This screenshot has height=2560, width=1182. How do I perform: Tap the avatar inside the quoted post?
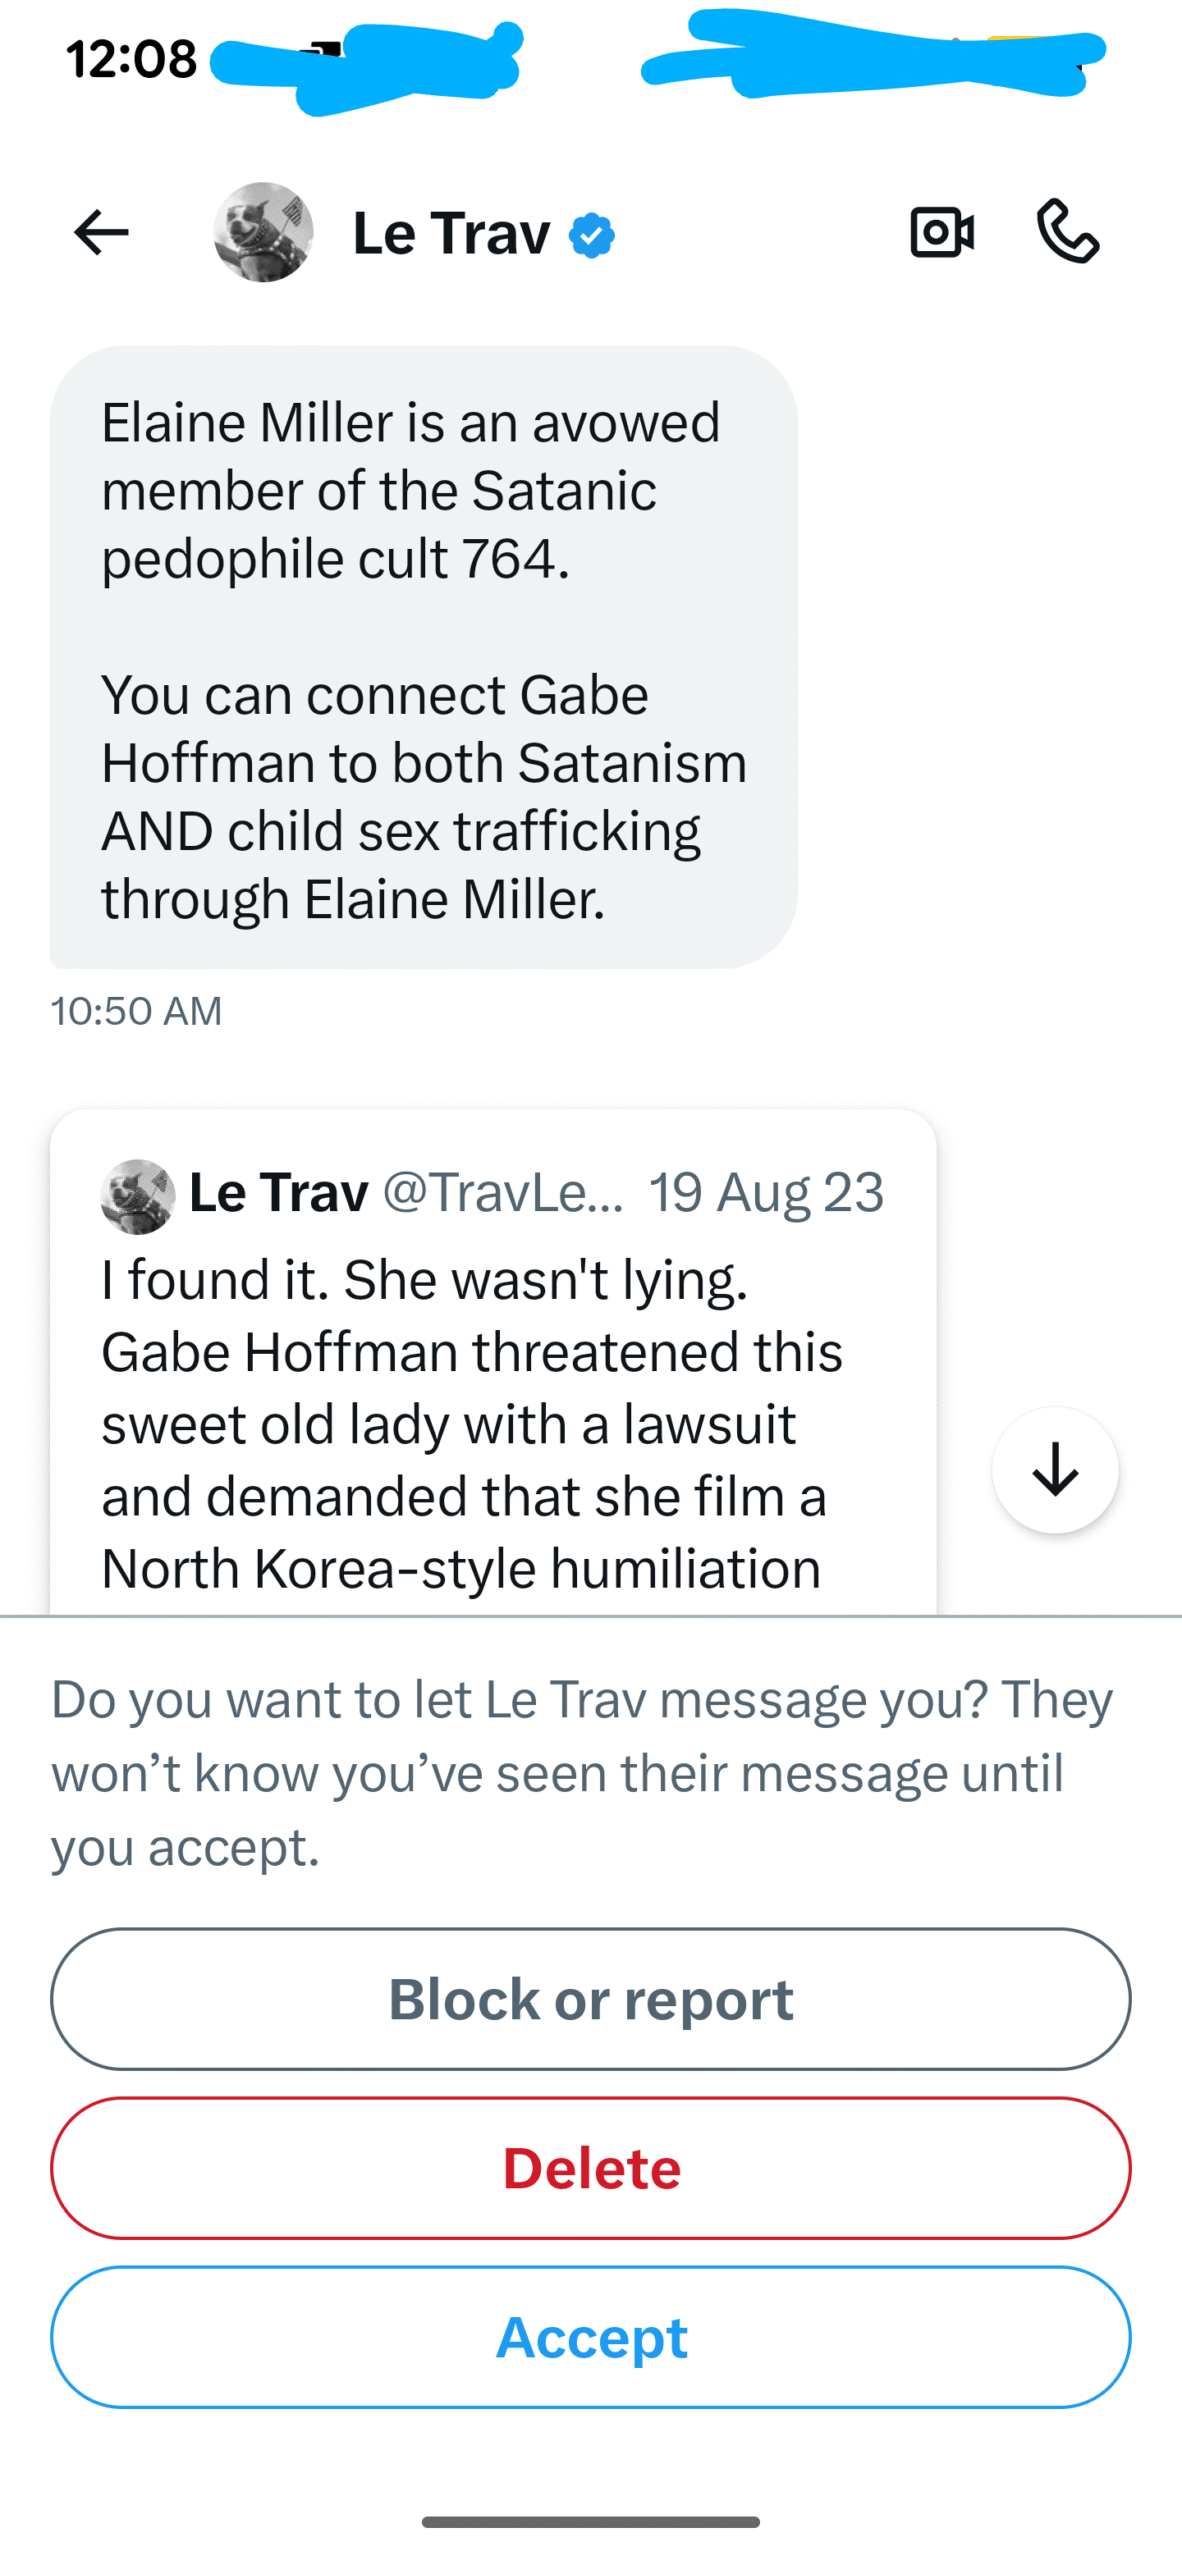pyautogui.click(x=138, y=1196)
